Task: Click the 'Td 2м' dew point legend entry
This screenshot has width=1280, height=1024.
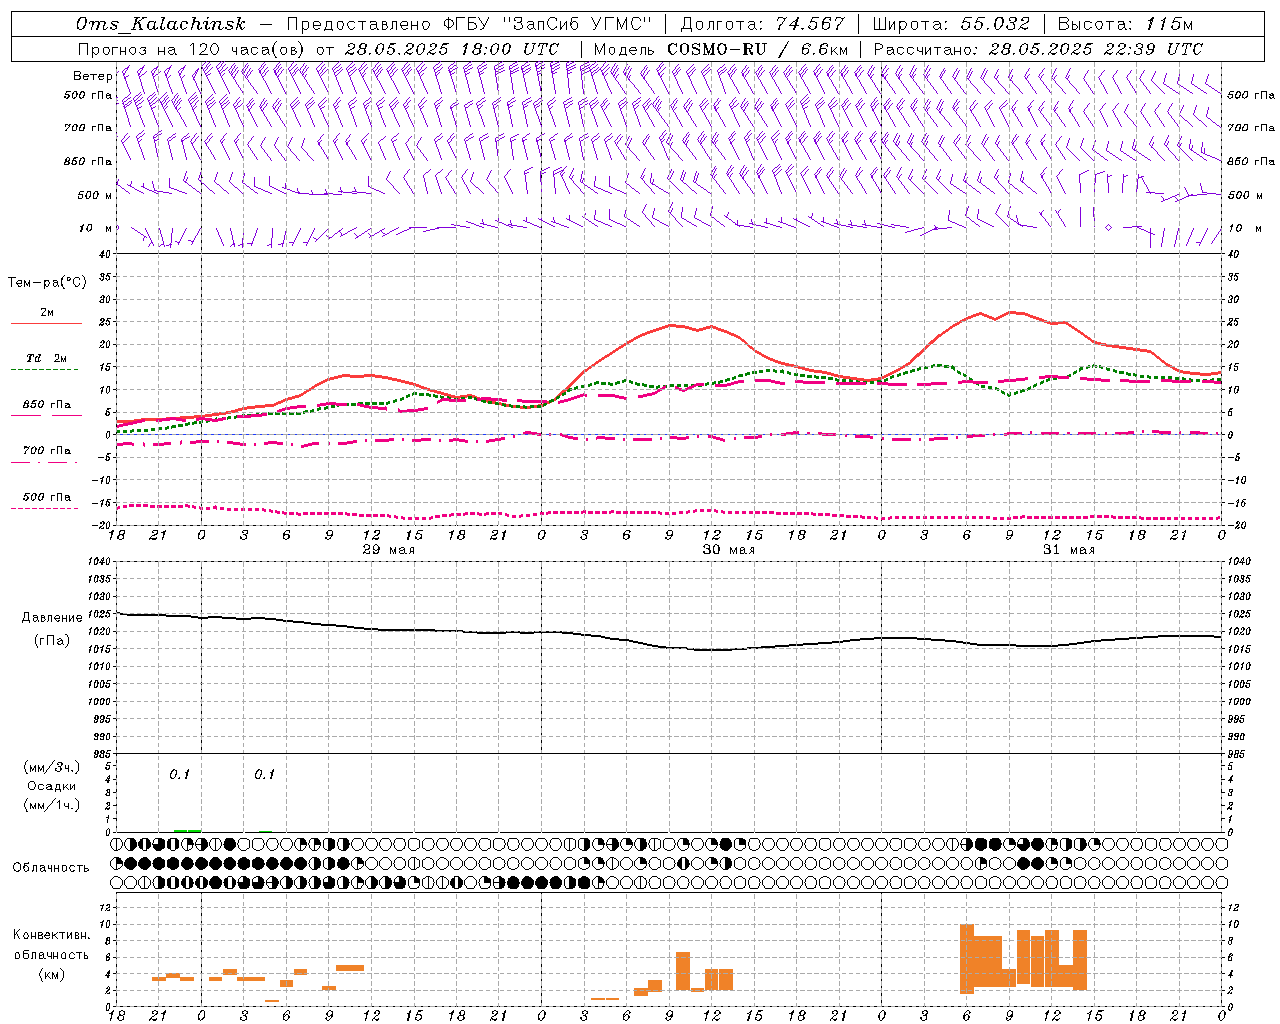Action: click(46, 359)
